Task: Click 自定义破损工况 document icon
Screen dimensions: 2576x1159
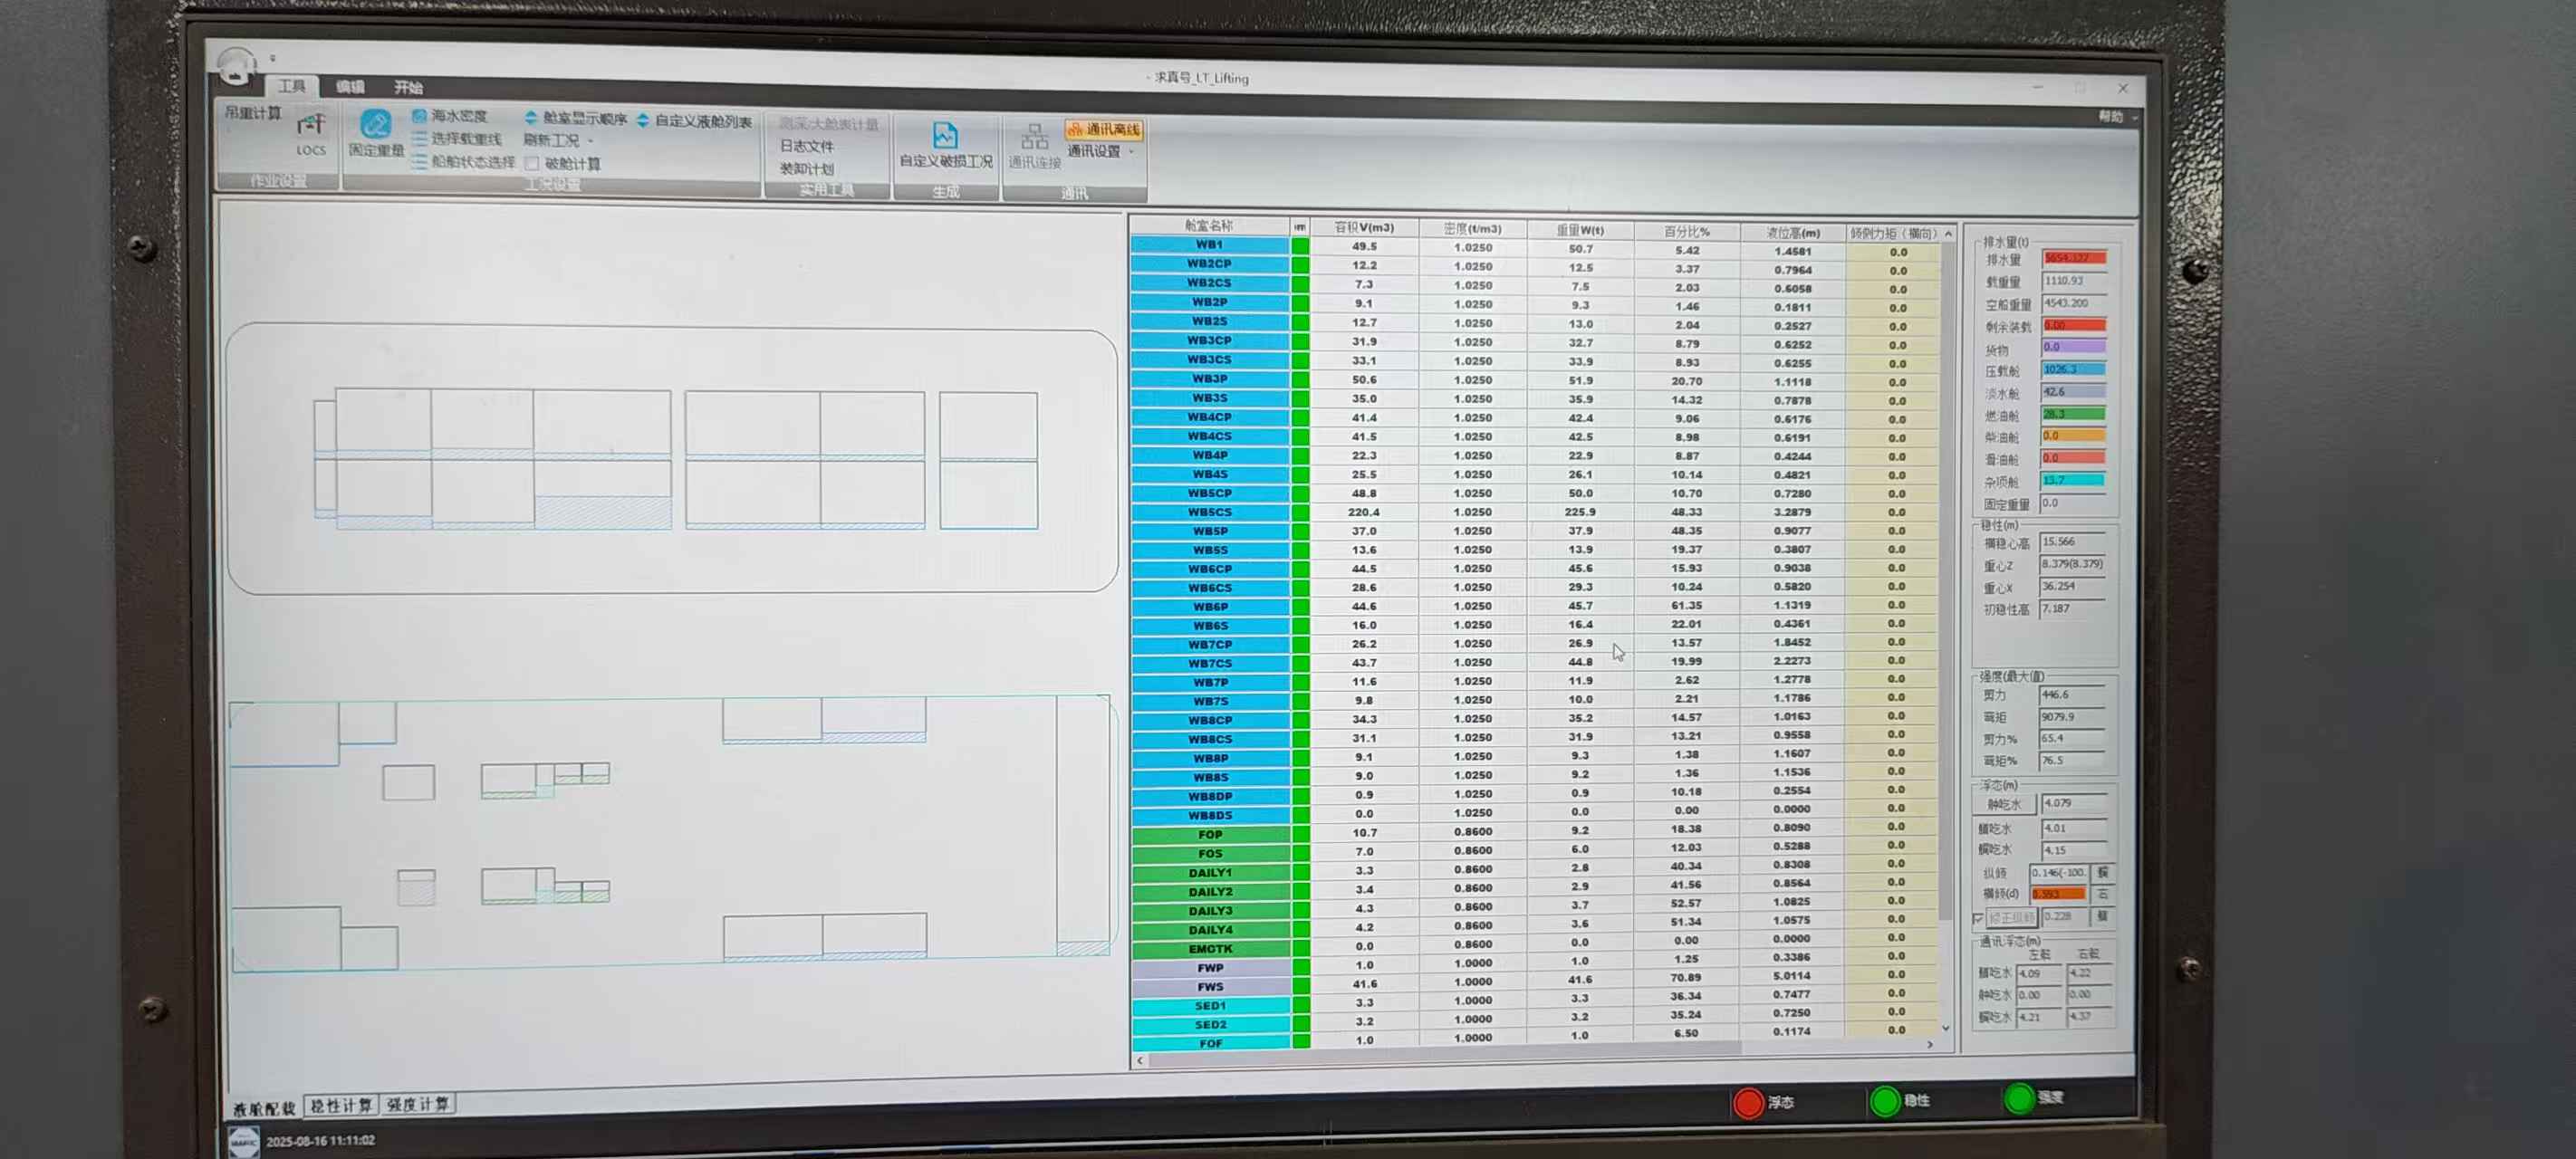Action: [x=944, y=136]
